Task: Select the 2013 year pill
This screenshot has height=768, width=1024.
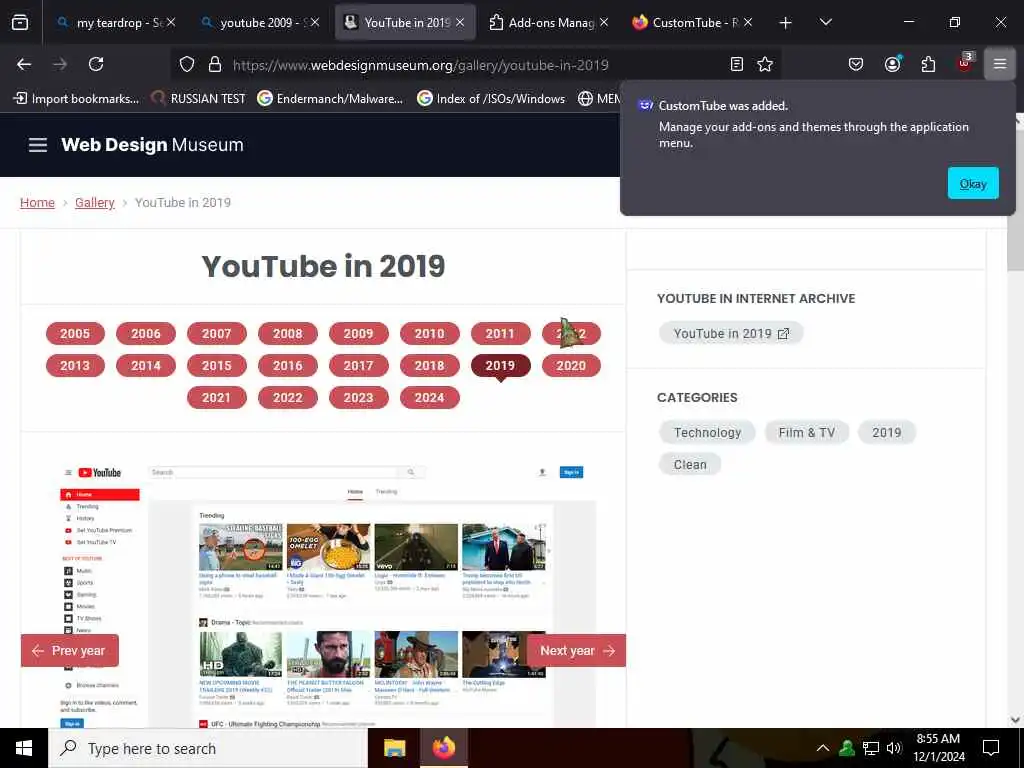Action: (75, 366)
